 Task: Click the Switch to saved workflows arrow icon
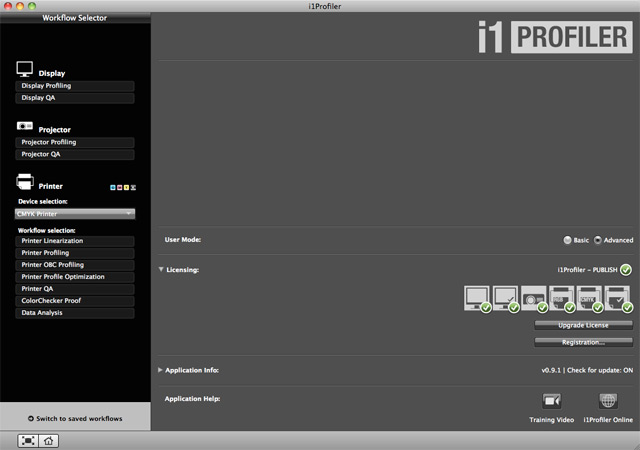tap(31, 419)
